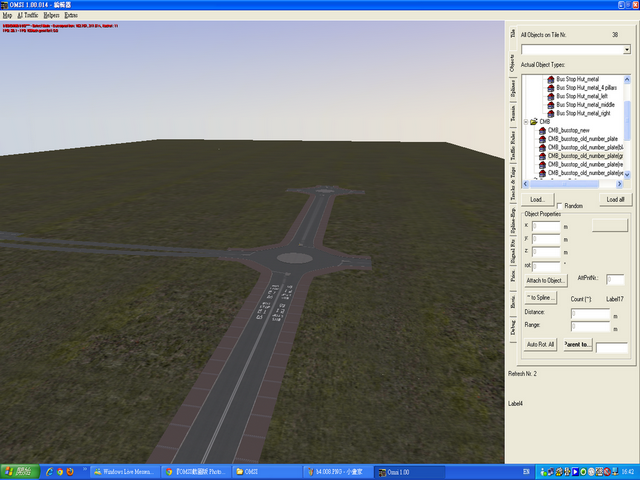Click the Load... button
640x480 pixels.
(x=538, y=200)
